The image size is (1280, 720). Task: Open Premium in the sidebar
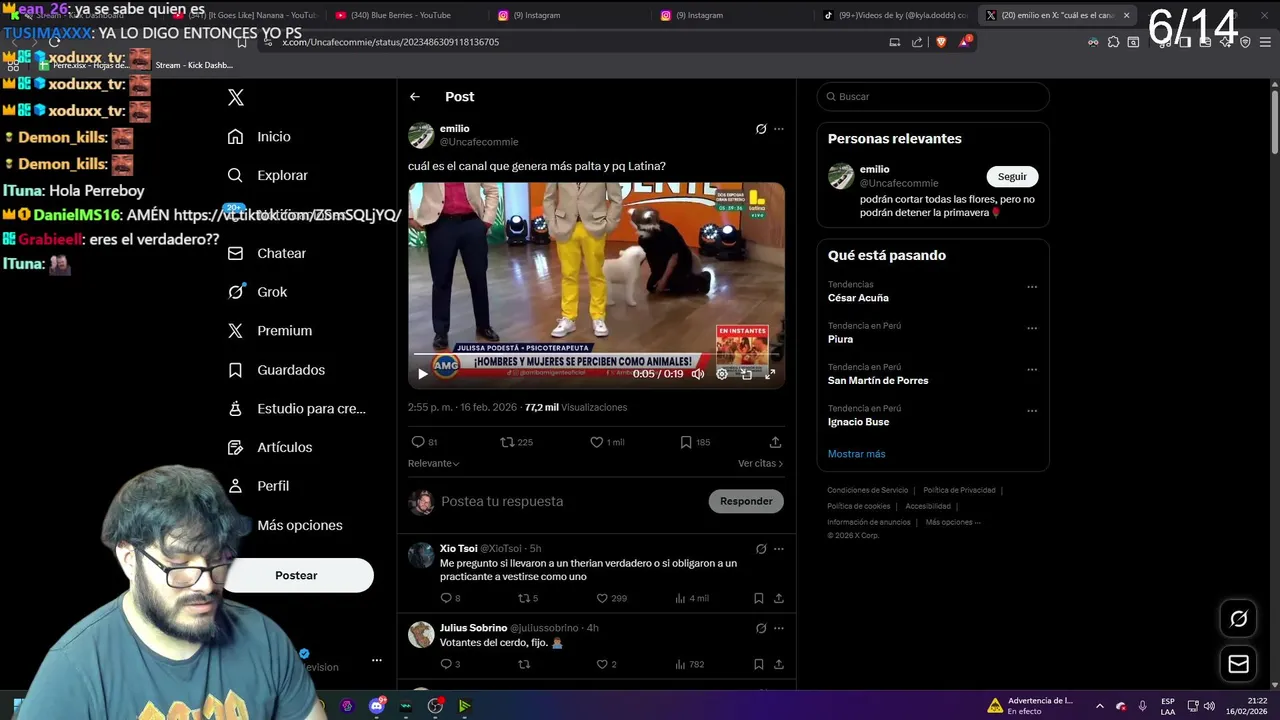pyautogui.click(x=269, y=330)
